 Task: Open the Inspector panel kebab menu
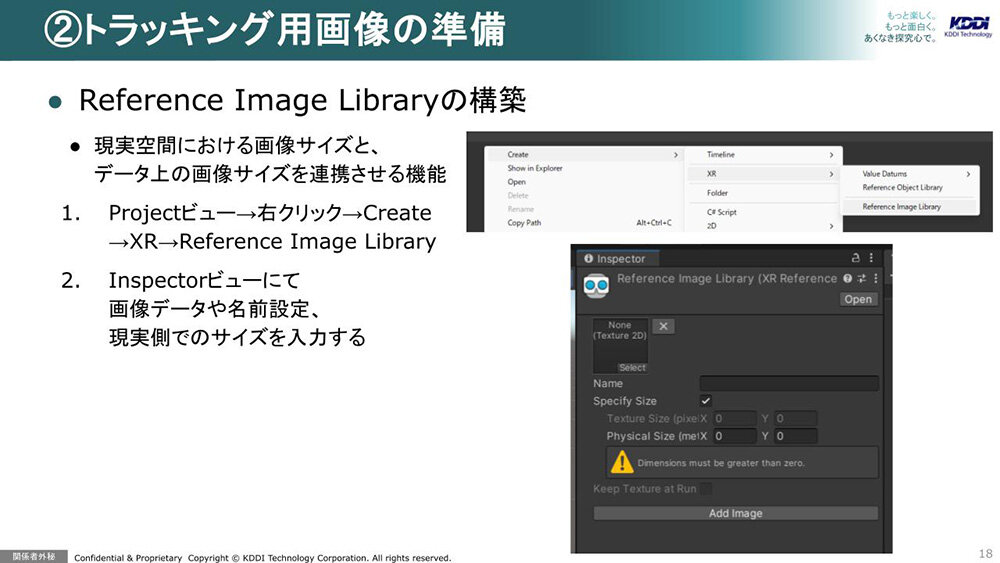pos(871,258)
